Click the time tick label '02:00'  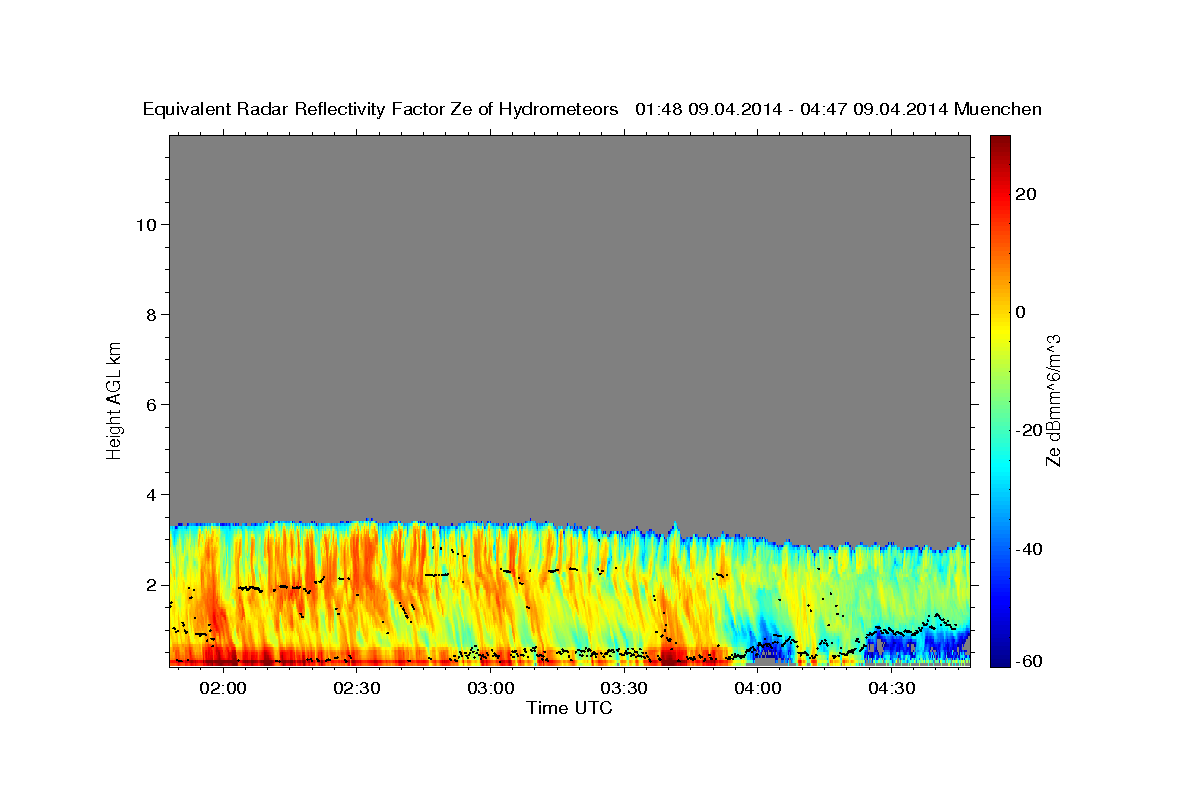click(x=223, y=689)
